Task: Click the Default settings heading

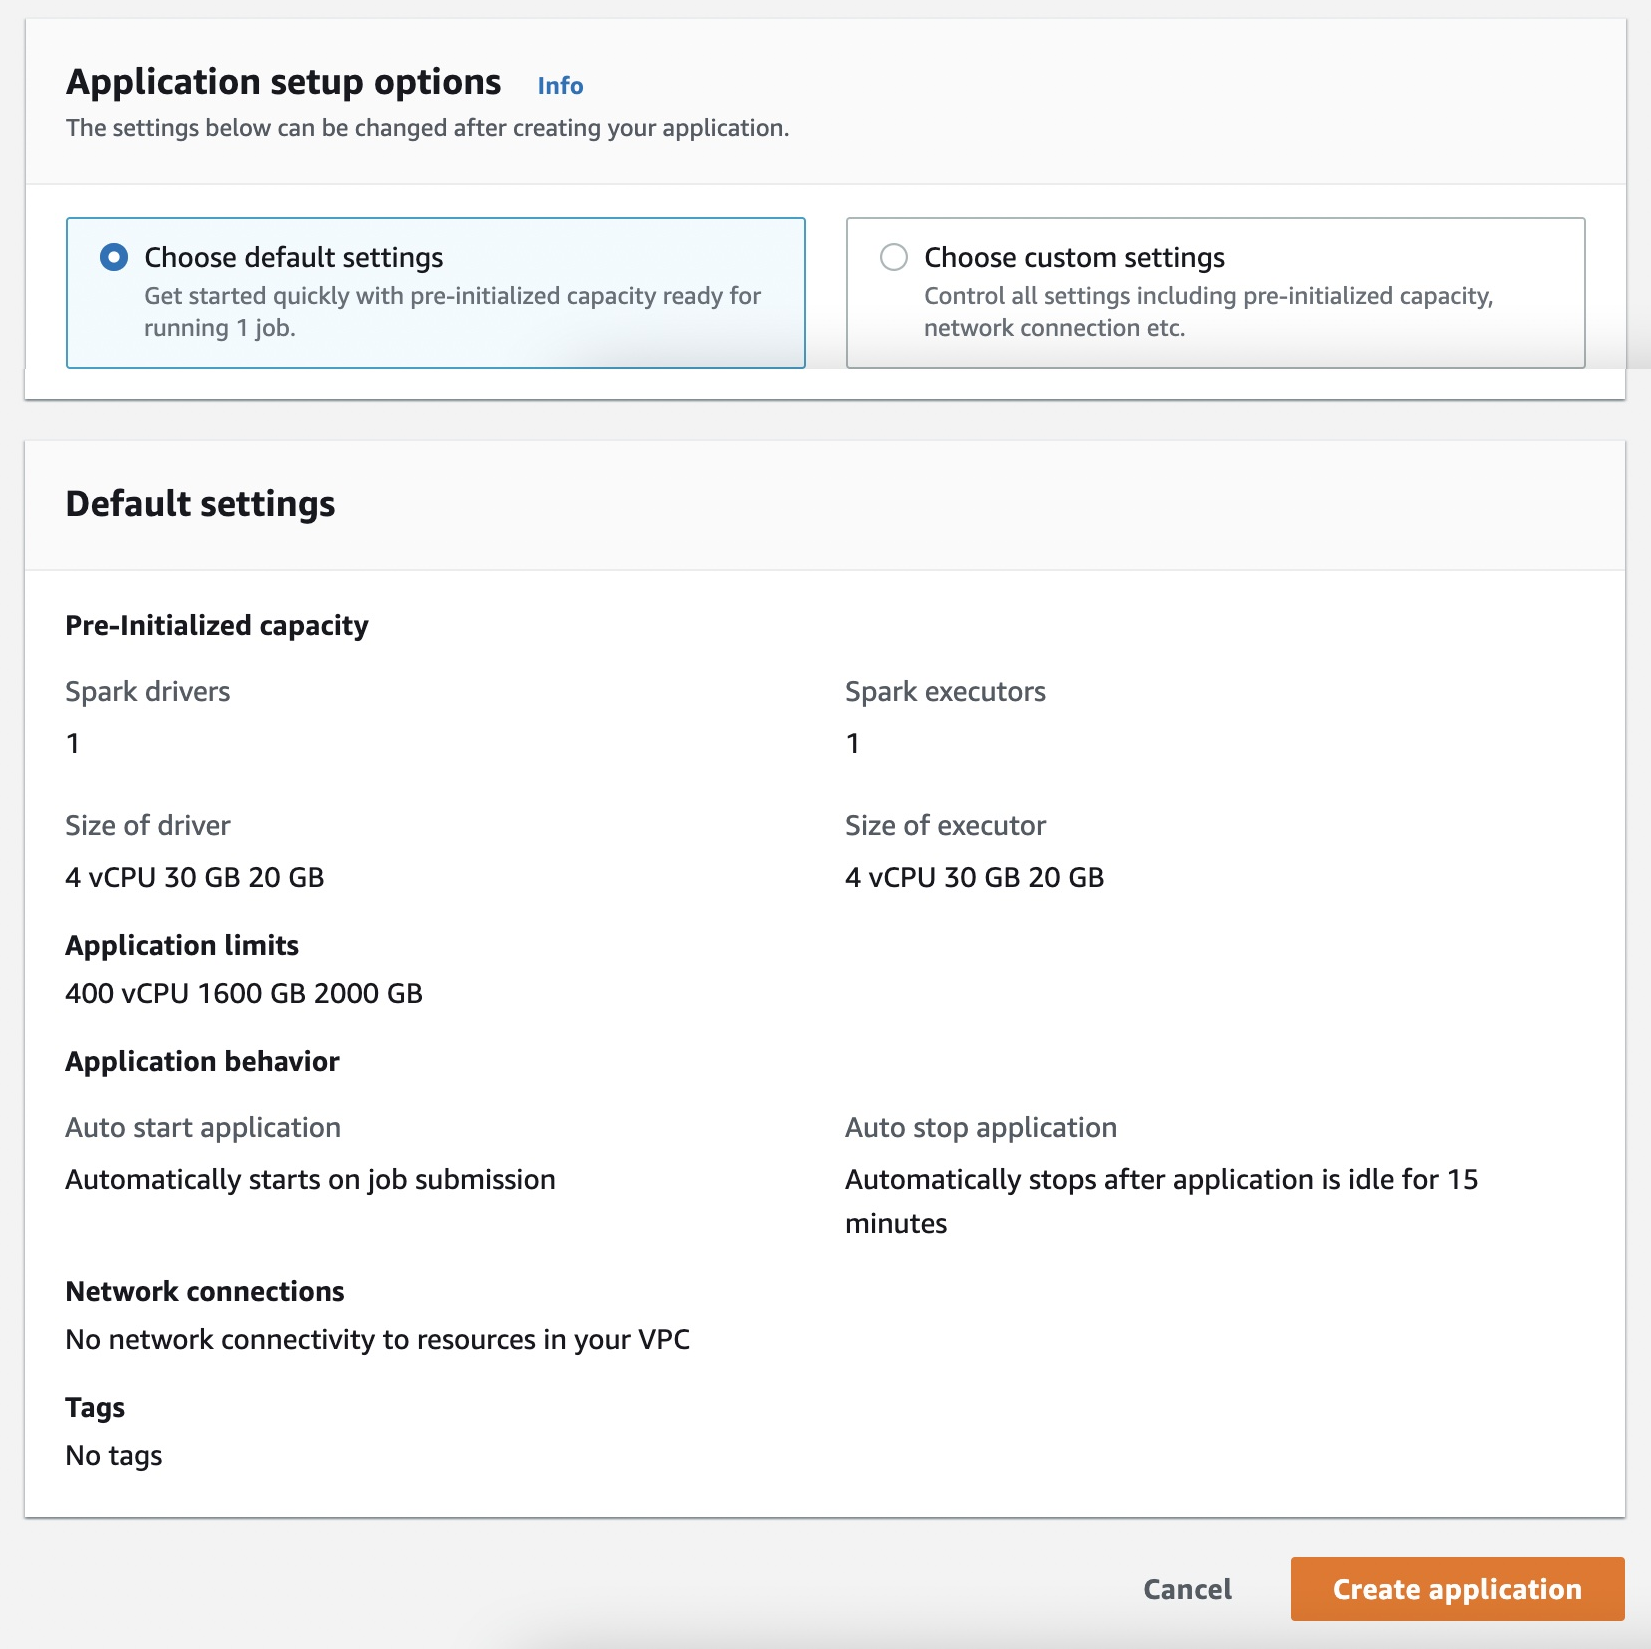Action: 200,503
